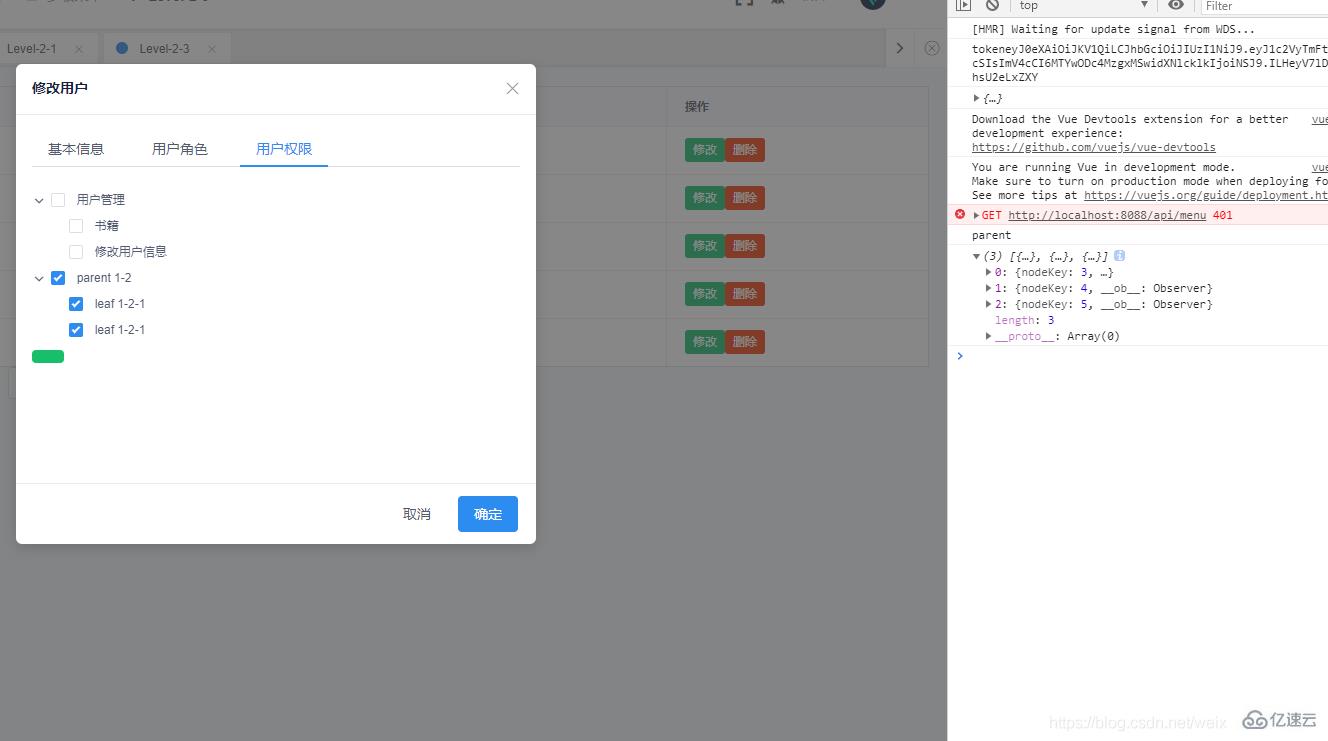1328x741 pixels.
Task: Click the 修改用户信息 tree label
Action: tap(131, 252)
